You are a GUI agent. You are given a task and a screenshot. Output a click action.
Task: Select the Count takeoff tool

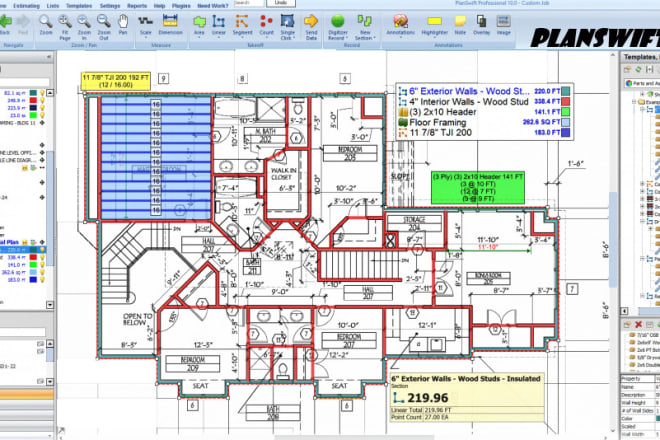click(266, 25)
